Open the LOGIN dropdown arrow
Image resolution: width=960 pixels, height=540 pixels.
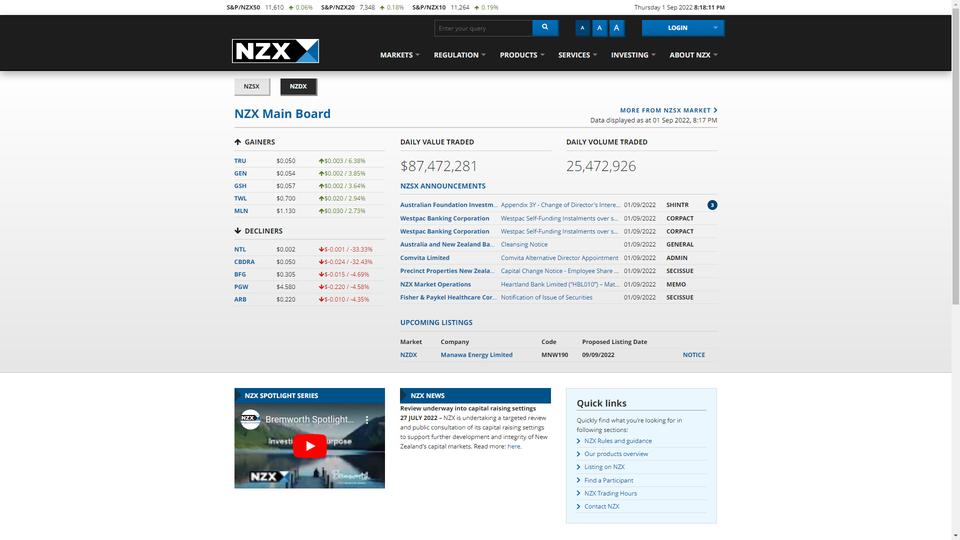coord(715,28)
